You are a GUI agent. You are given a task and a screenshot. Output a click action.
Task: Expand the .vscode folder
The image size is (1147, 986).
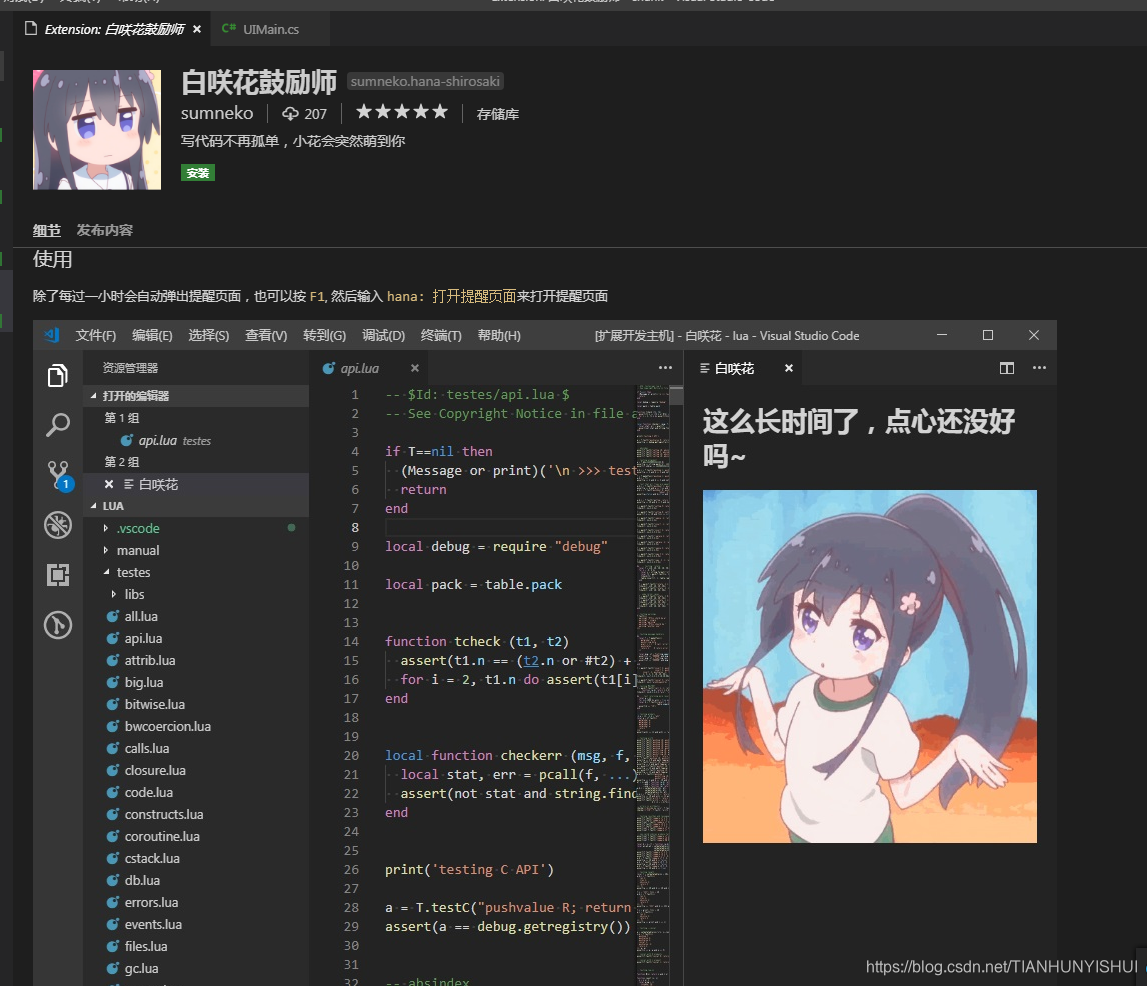pyautogui.click(x=196, y=528)
